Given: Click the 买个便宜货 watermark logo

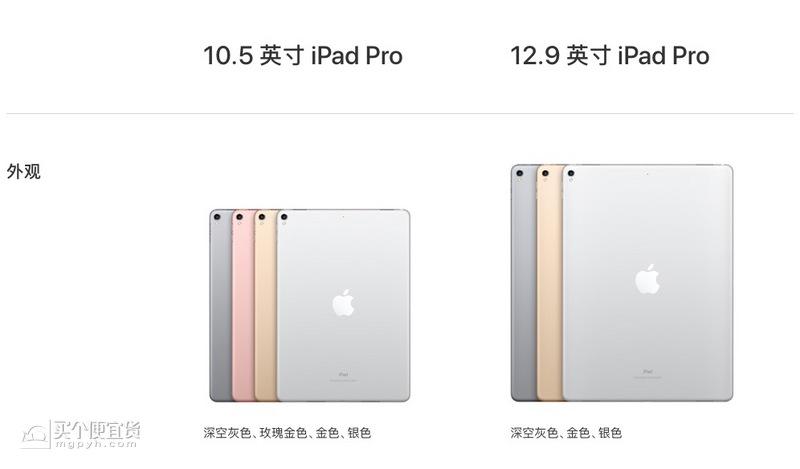Looking at the screenshot, I should pyautogui.click(x=81, y=435).
